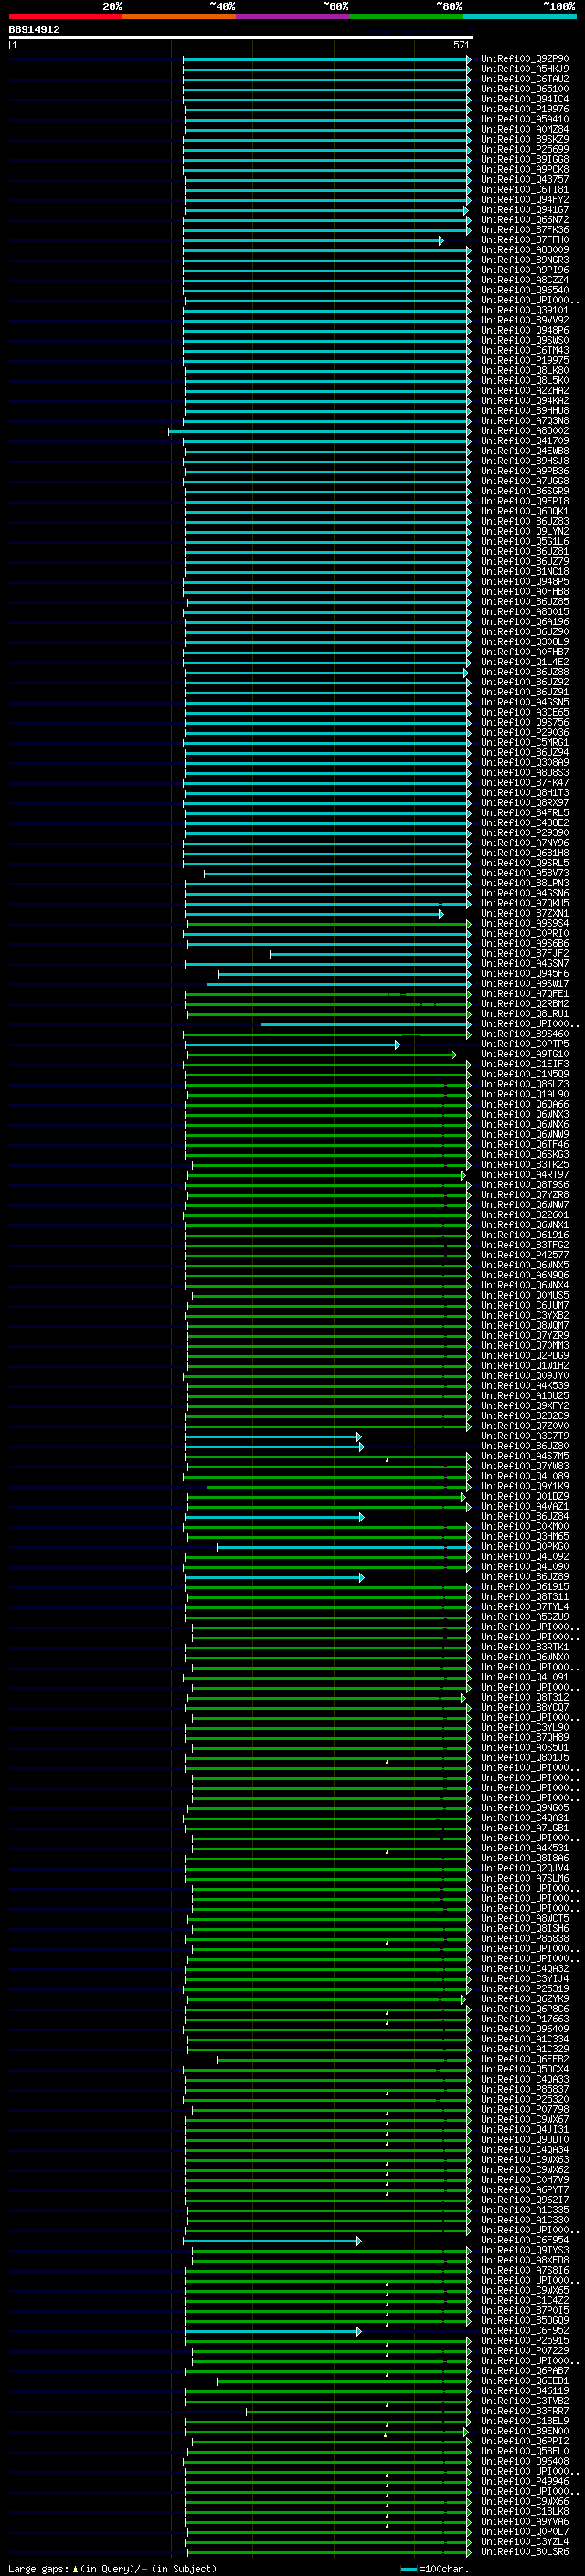Image resolution: width=585 pixels, height=2576 pixels.
Task: Click the white query sequence ruler bar
Action: click(240, 38)
